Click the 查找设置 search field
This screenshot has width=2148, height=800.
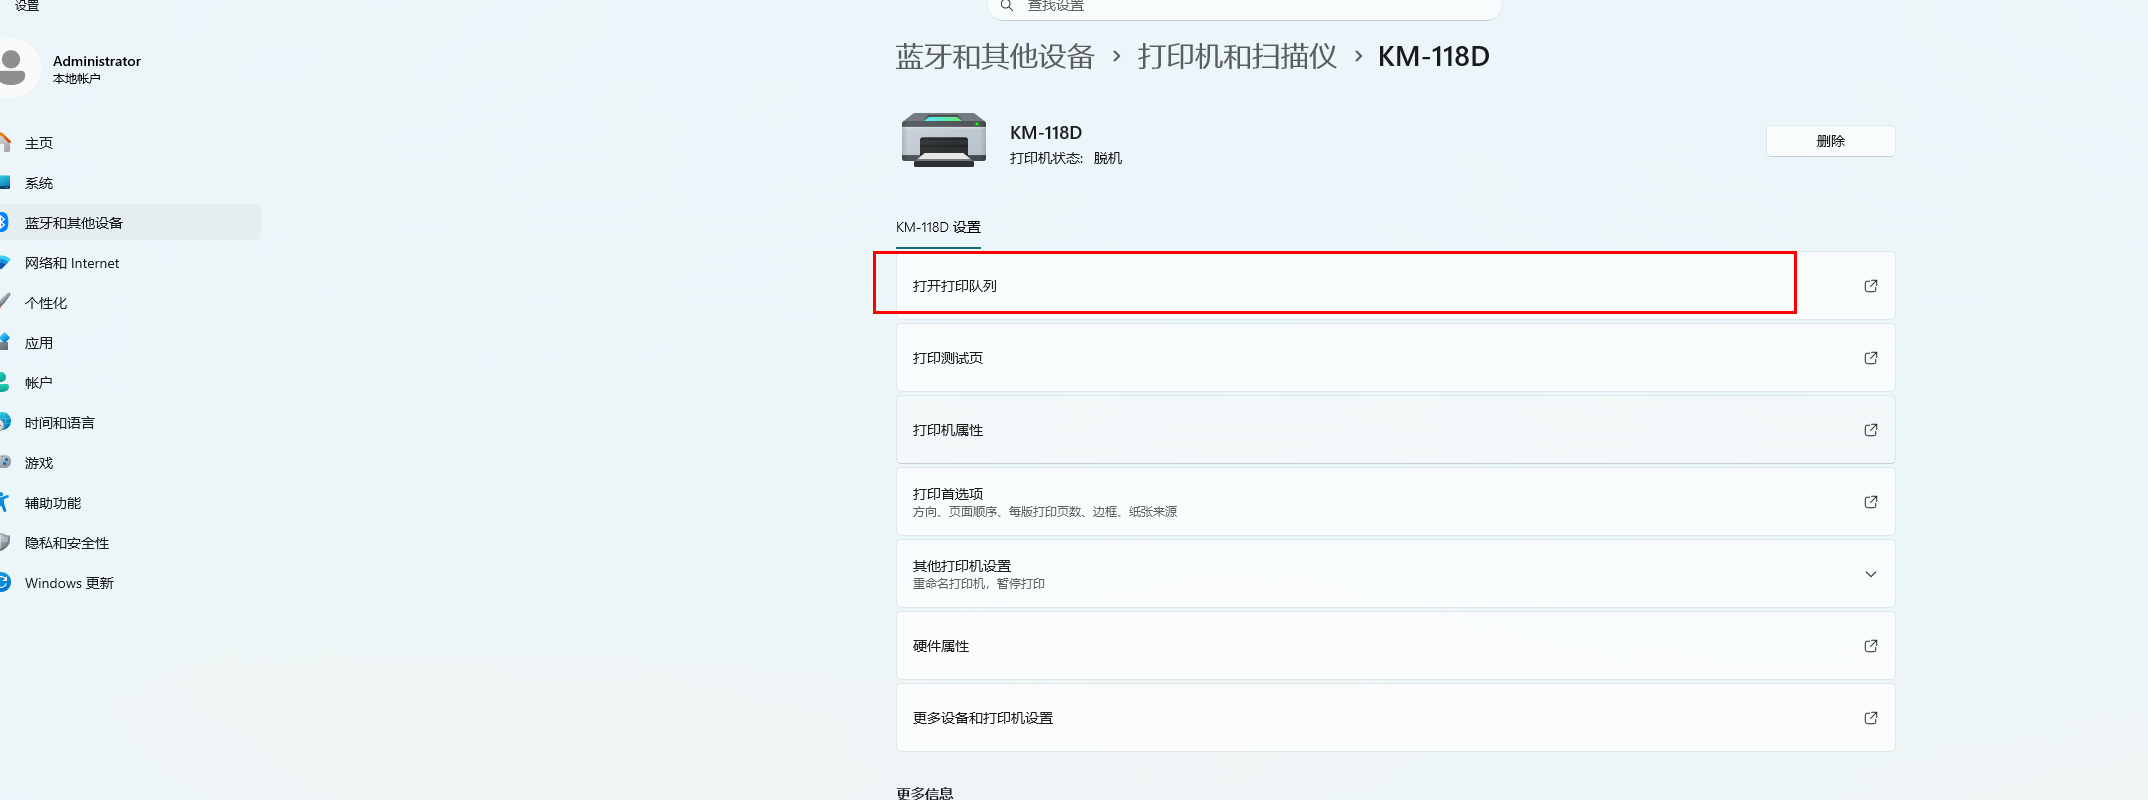[1245, 7]
